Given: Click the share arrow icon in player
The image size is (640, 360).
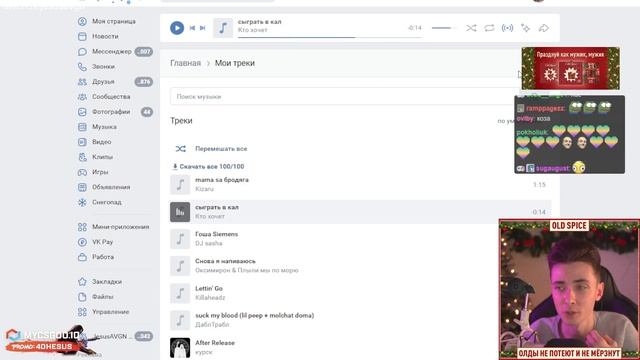Looking at the screenshot, I should pyautogui.click(x=544, y=28).
